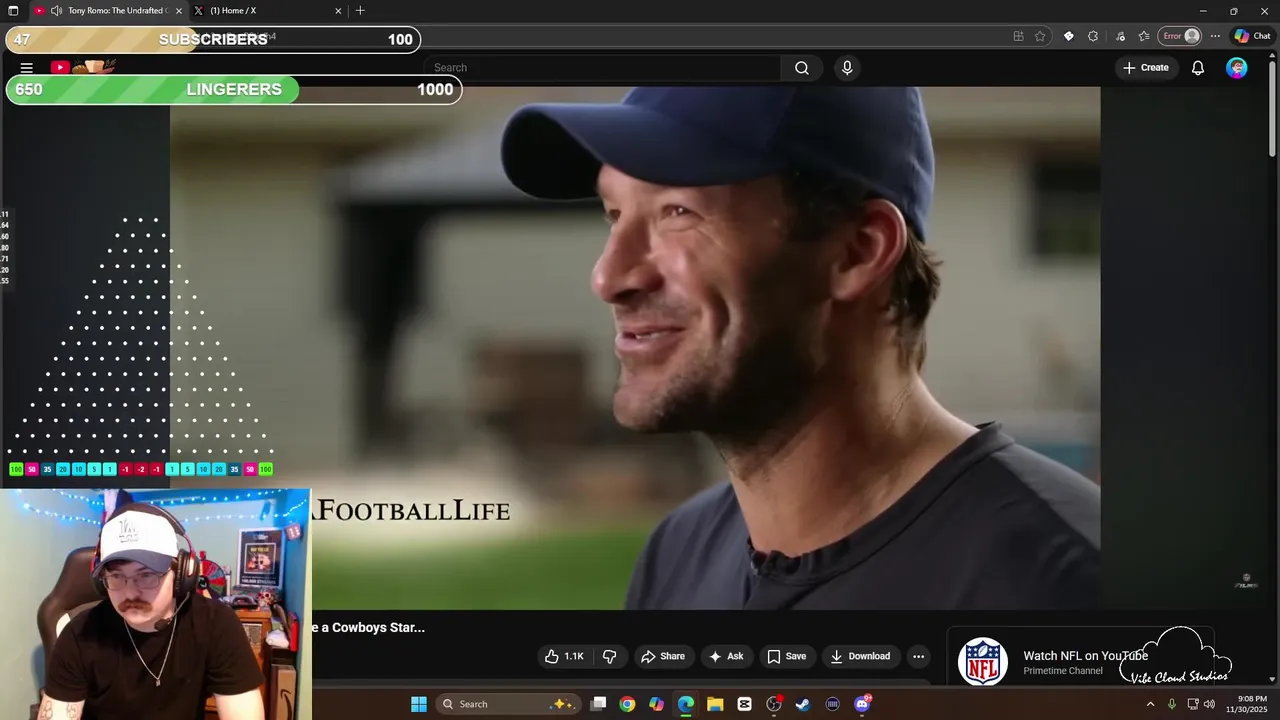Image resolution: width=1280 pixels, height=720 pixels.
Task: Focus the YouTube search field
Action: point(603,68)
